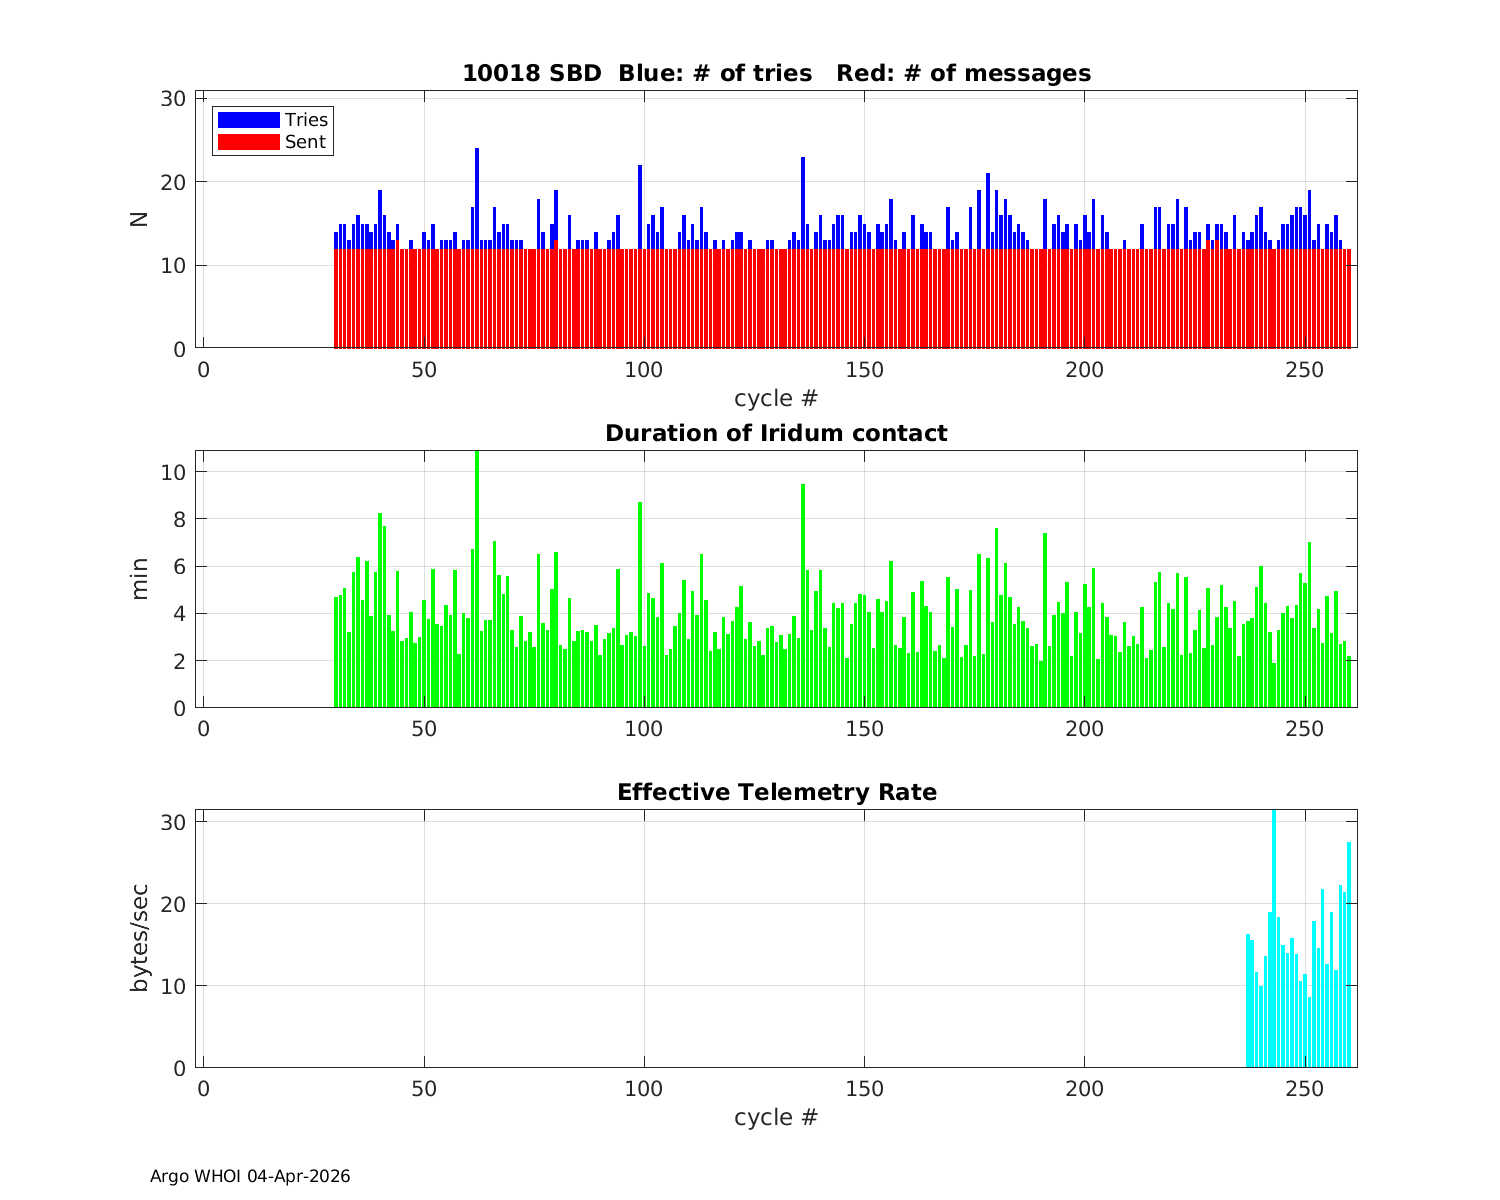
Task: Click the tallest green bar in duration plot
Action: pyautogui.click(x=477, y=580)
